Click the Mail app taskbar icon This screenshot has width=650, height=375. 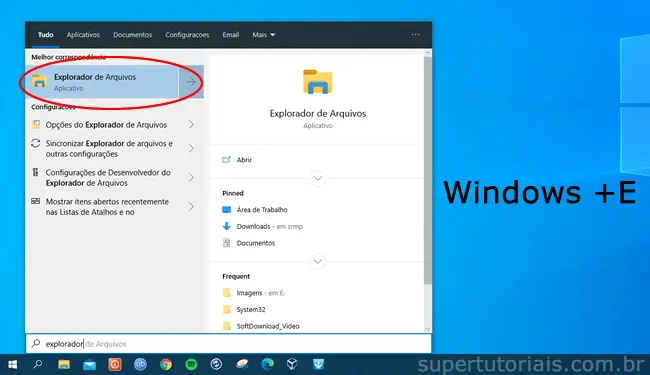[89, 365]
